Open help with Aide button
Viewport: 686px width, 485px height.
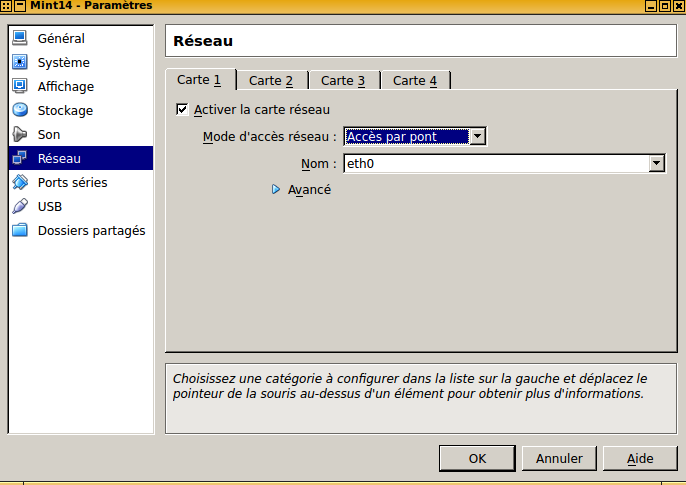click(x=640, y=458)
